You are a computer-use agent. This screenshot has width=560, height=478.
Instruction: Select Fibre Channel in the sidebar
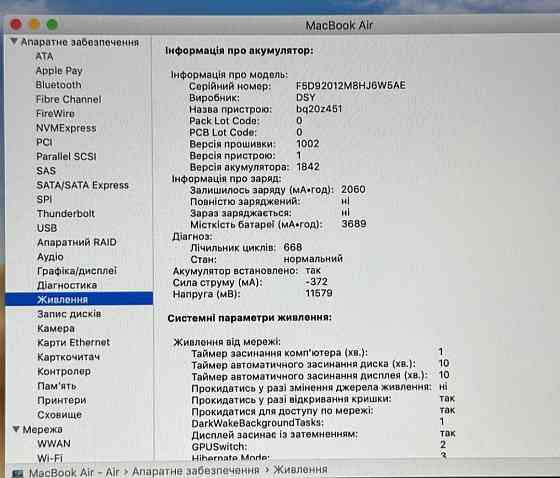69,99
